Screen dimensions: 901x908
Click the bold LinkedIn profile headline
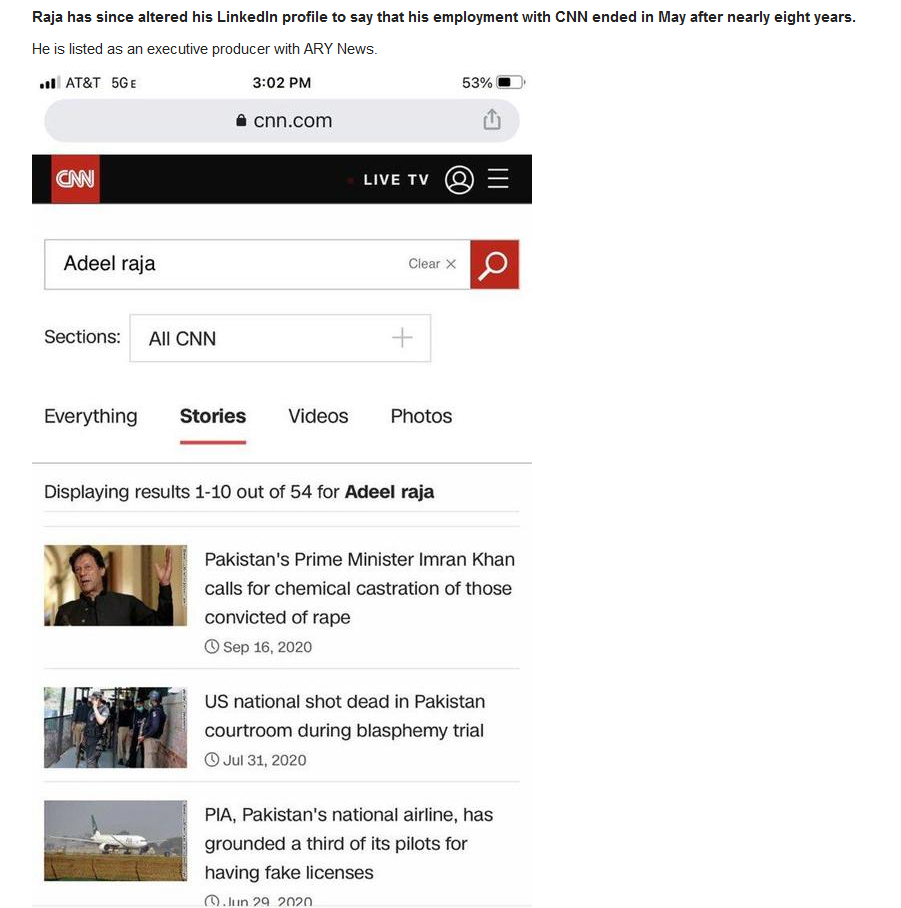tap(444, 17)
